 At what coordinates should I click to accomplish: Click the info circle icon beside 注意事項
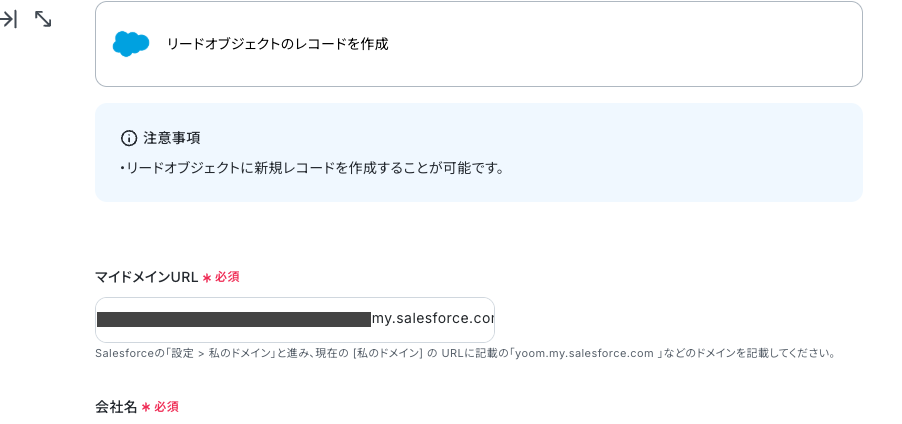click(x=129, y=138)
